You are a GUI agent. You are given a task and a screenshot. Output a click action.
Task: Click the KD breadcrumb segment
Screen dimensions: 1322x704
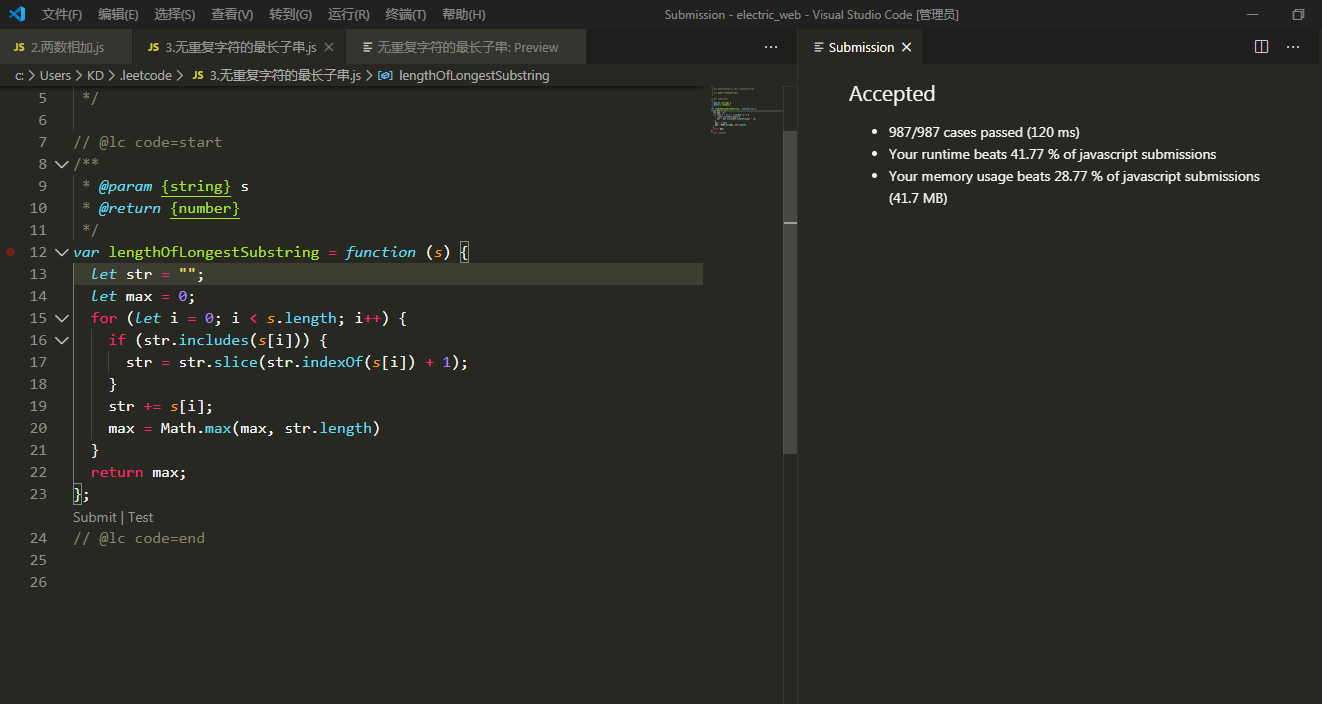click(95, 75)
